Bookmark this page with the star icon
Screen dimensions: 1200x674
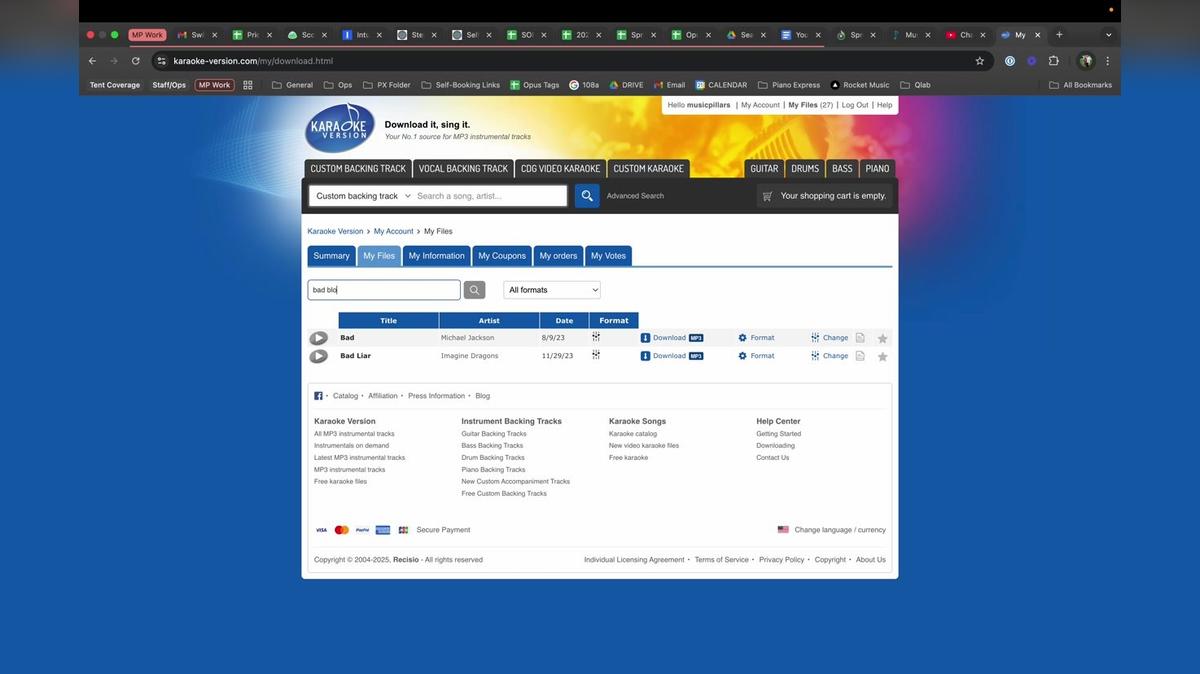coord(980,61)
